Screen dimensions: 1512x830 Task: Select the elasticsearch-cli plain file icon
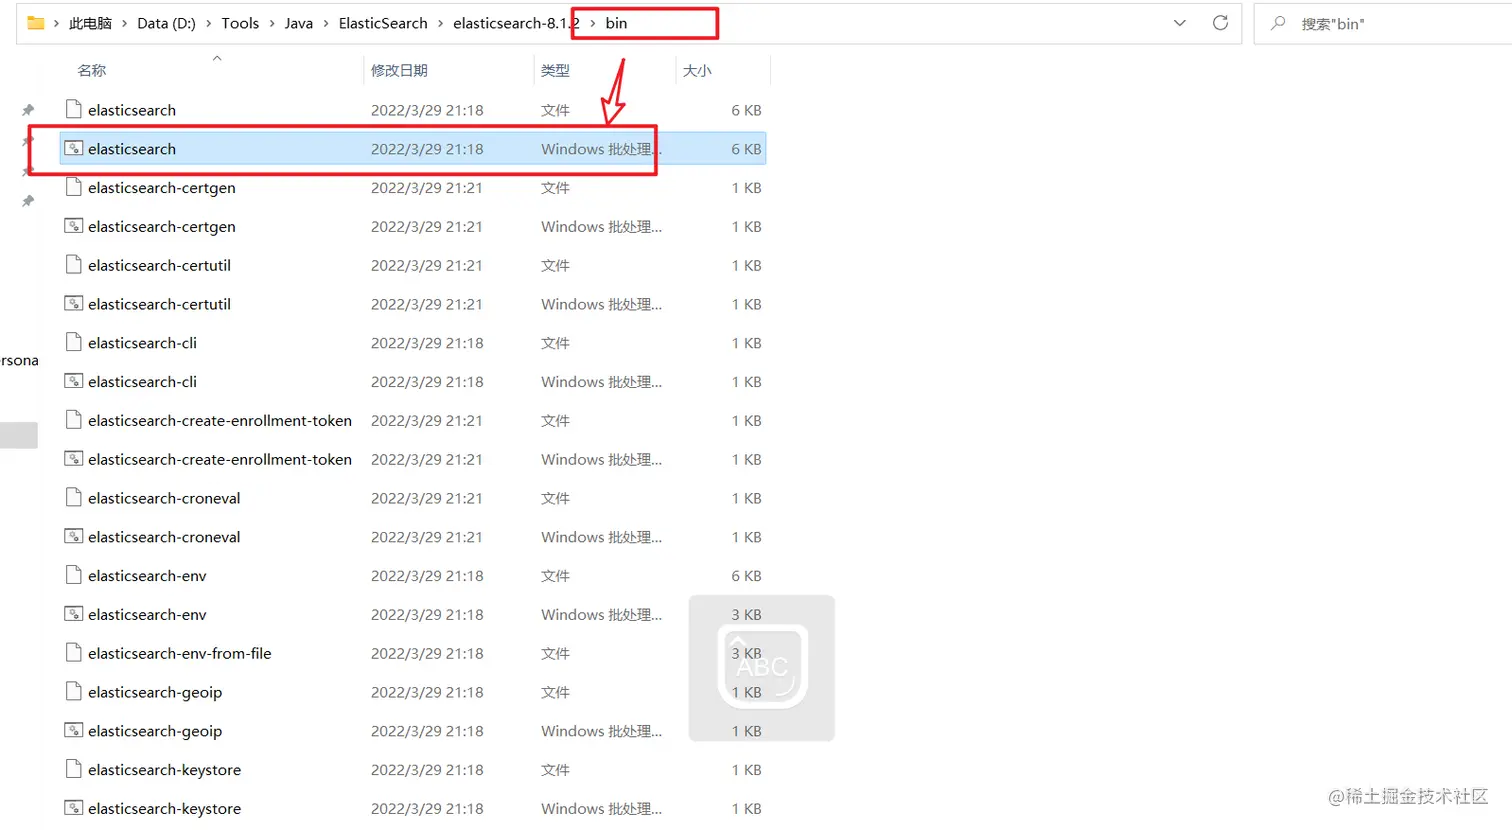click(73, 343)
